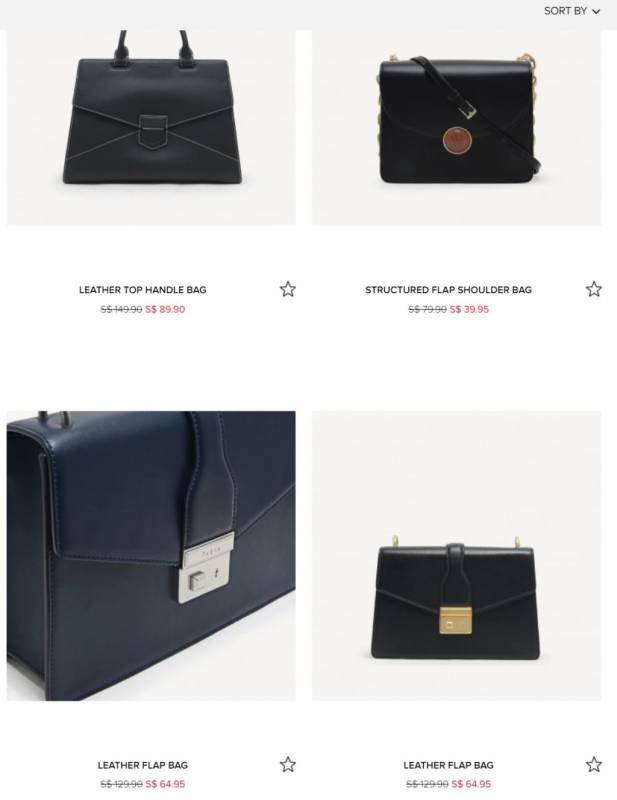View the black flap bag with gold lock

click(457, 556)
